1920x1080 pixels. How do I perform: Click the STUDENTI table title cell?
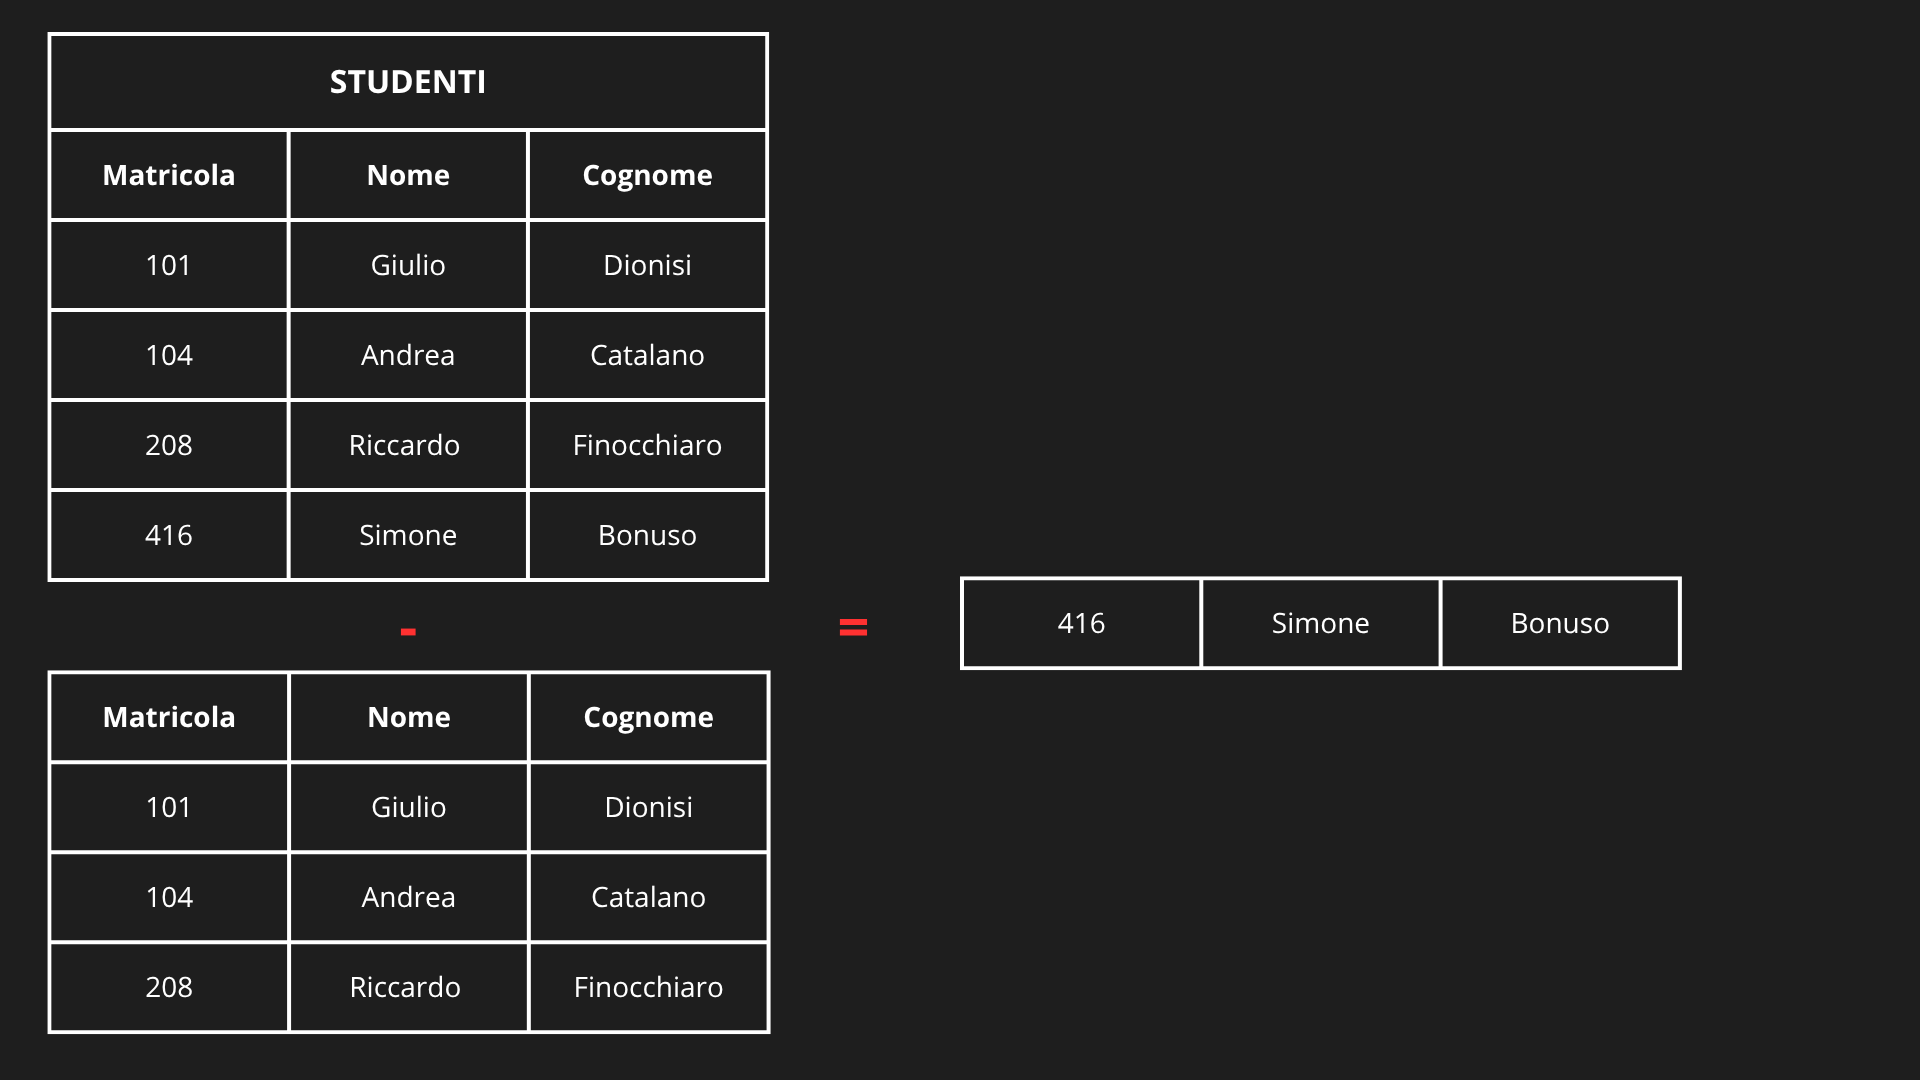click(408, 82)
